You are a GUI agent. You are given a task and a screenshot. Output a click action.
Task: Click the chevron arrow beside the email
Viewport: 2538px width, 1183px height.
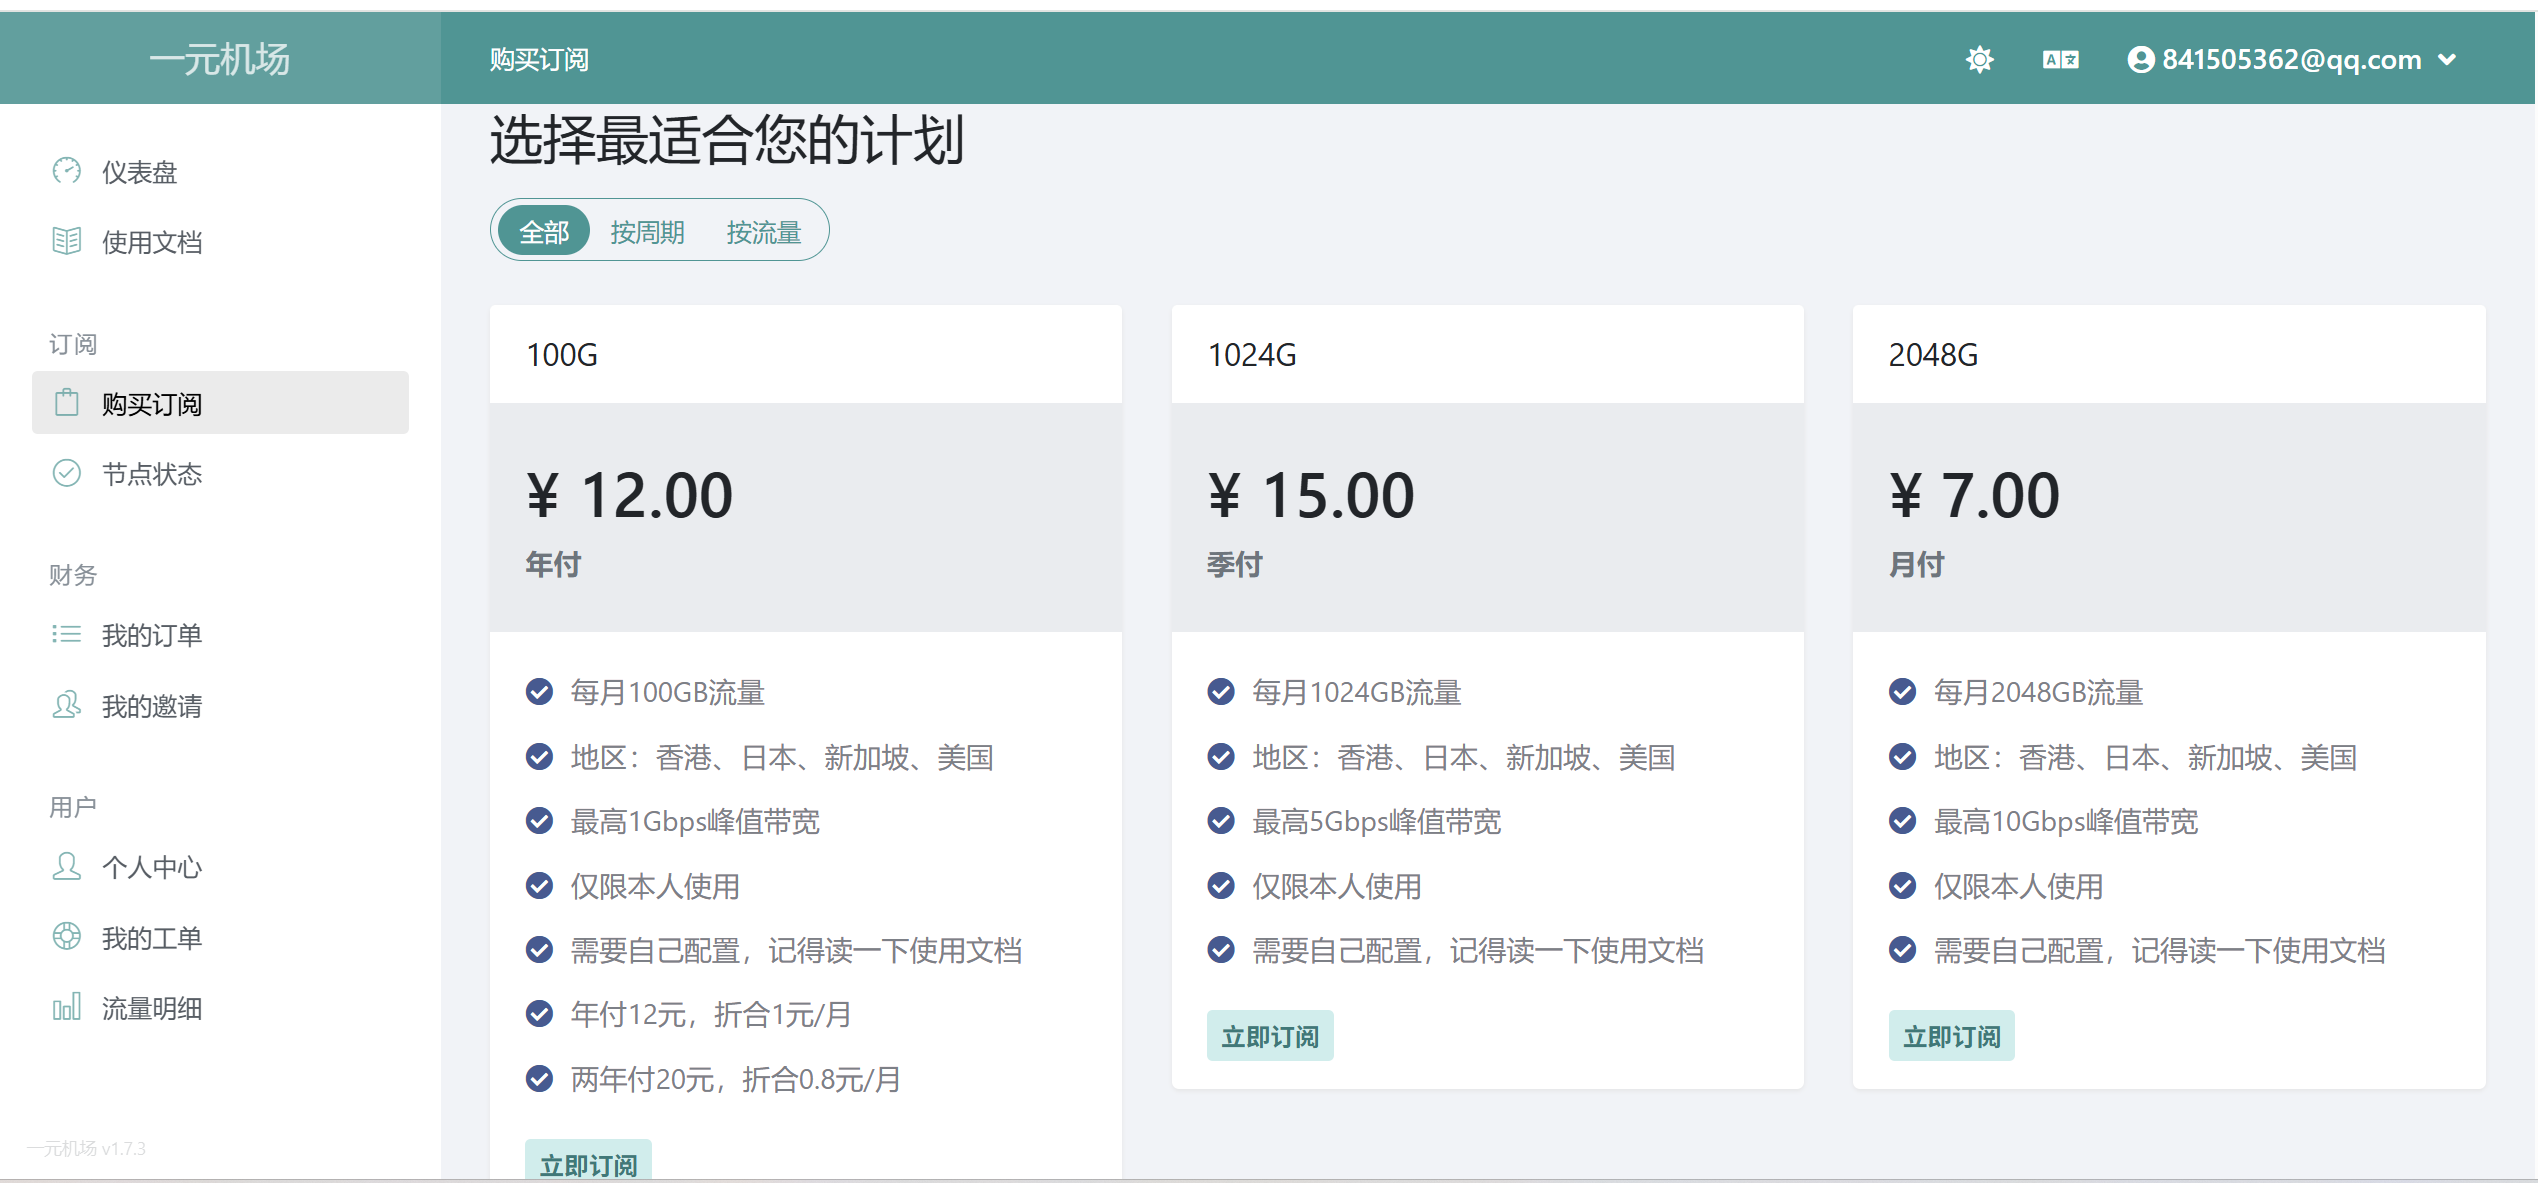click(2447, 60)
